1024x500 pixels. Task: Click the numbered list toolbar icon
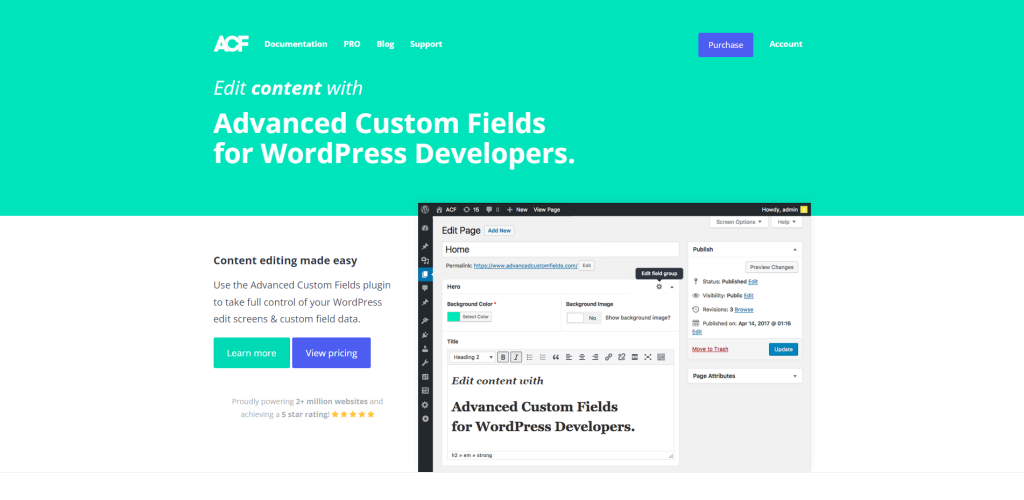click(x=543, y=357)
